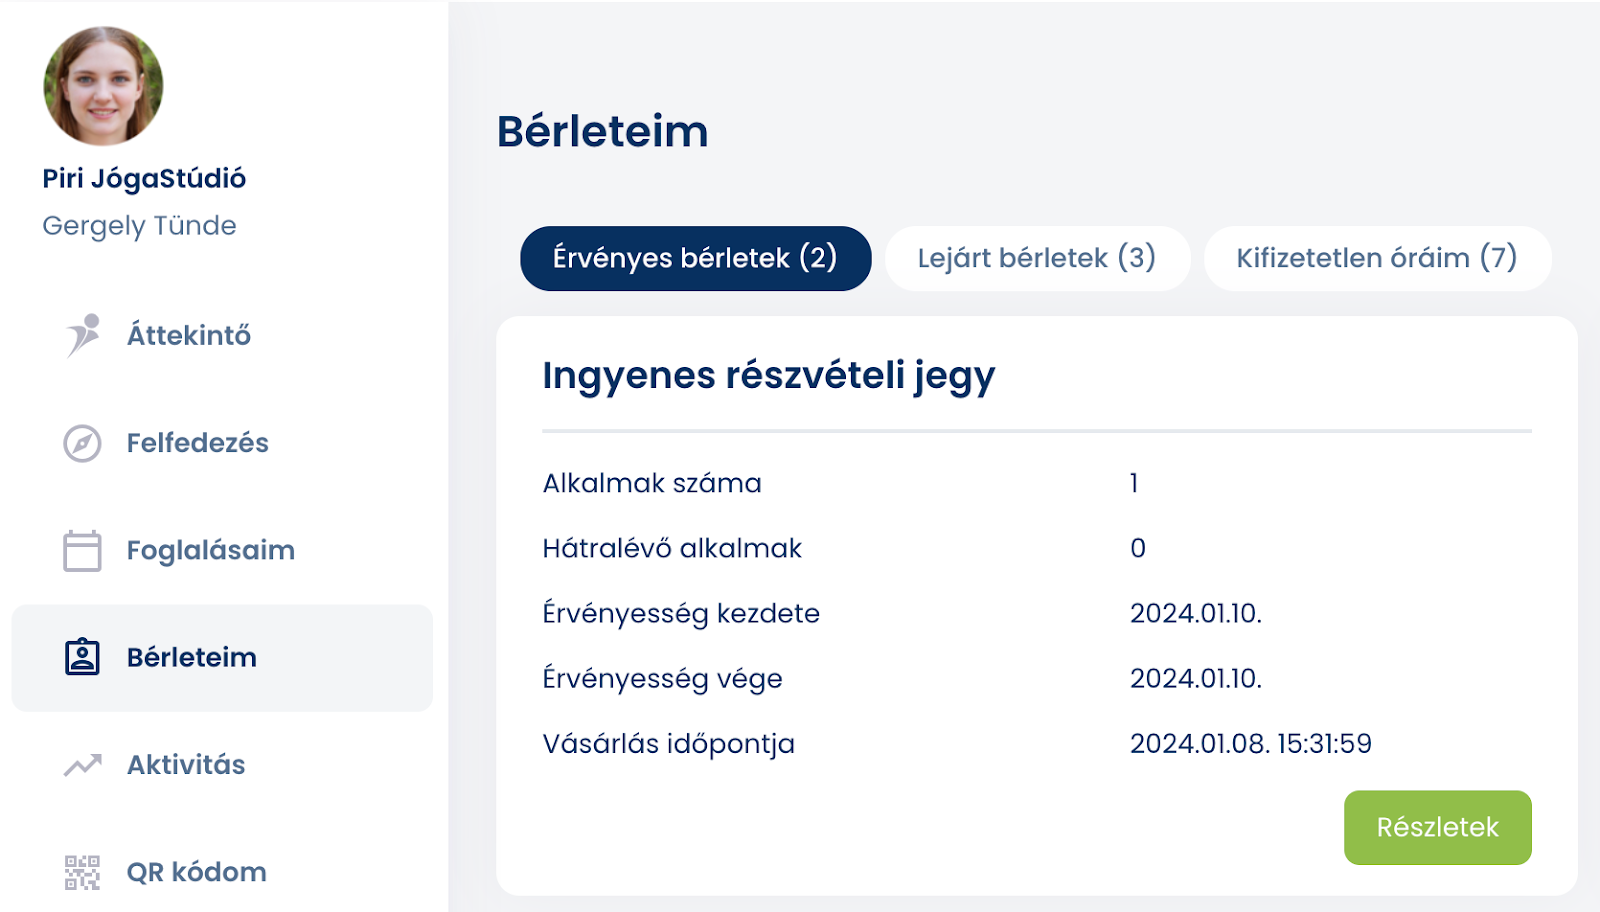Open the Áttekintő menu item
This screenshot has width=1600, height=912.
(189, 335)
